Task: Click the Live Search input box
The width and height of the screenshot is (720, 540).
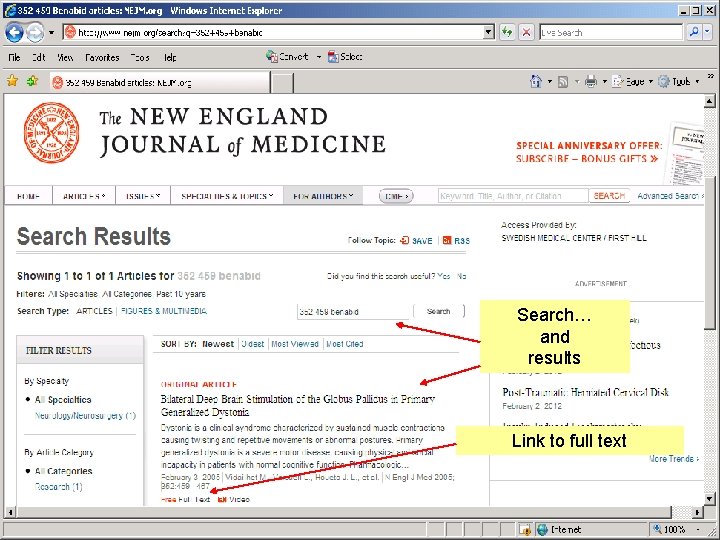Action: point(611,33)
